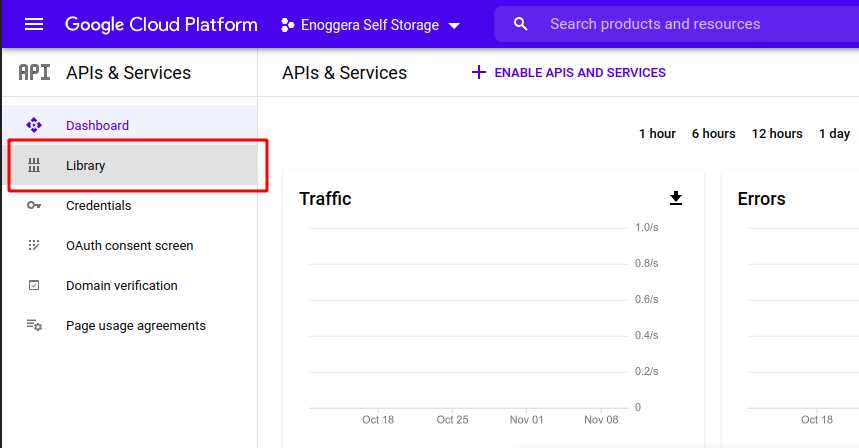Click the 0.2/s axis value on Traffic chart
859x448 pixels.
tap(646, 371)
